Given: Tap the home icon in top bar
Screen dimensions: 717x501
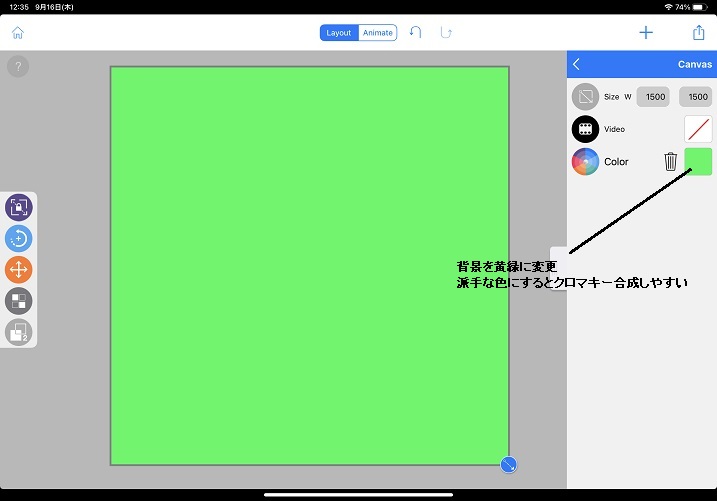Looking at the screenshot, I should (x=17, y=33).
